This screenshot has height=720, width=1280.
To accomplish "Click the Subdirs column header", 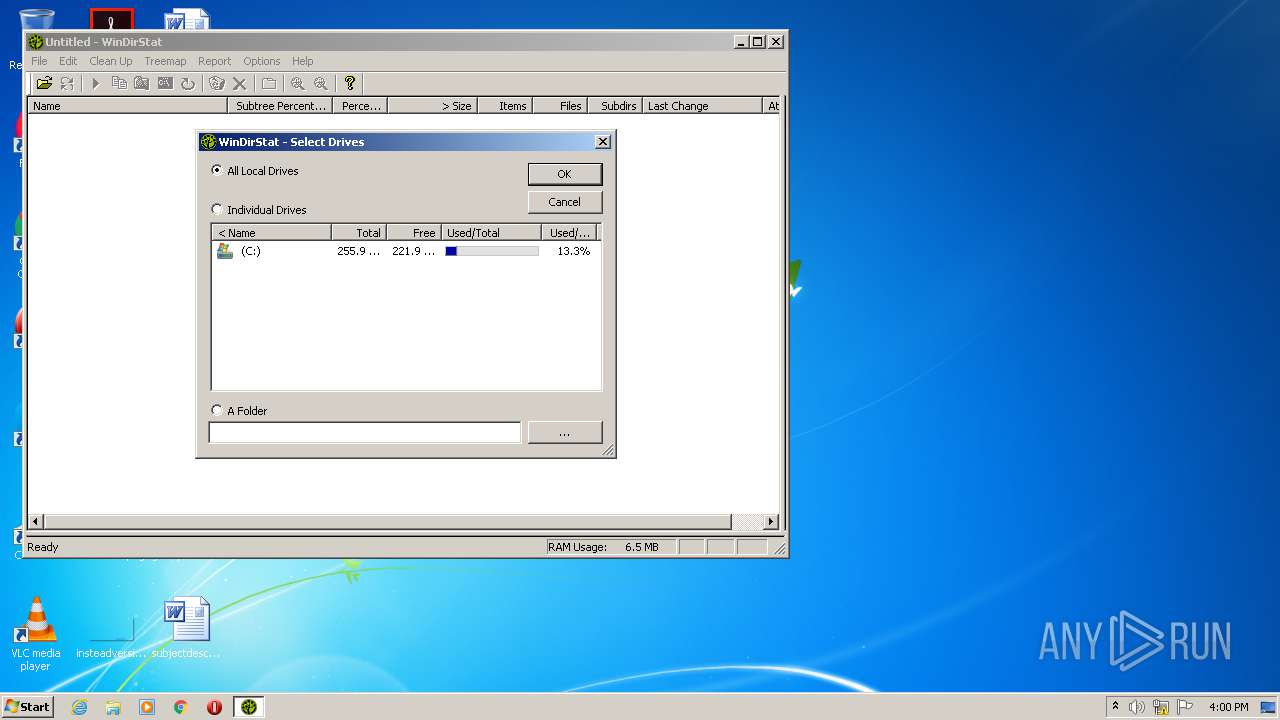I will coord(615,106).
